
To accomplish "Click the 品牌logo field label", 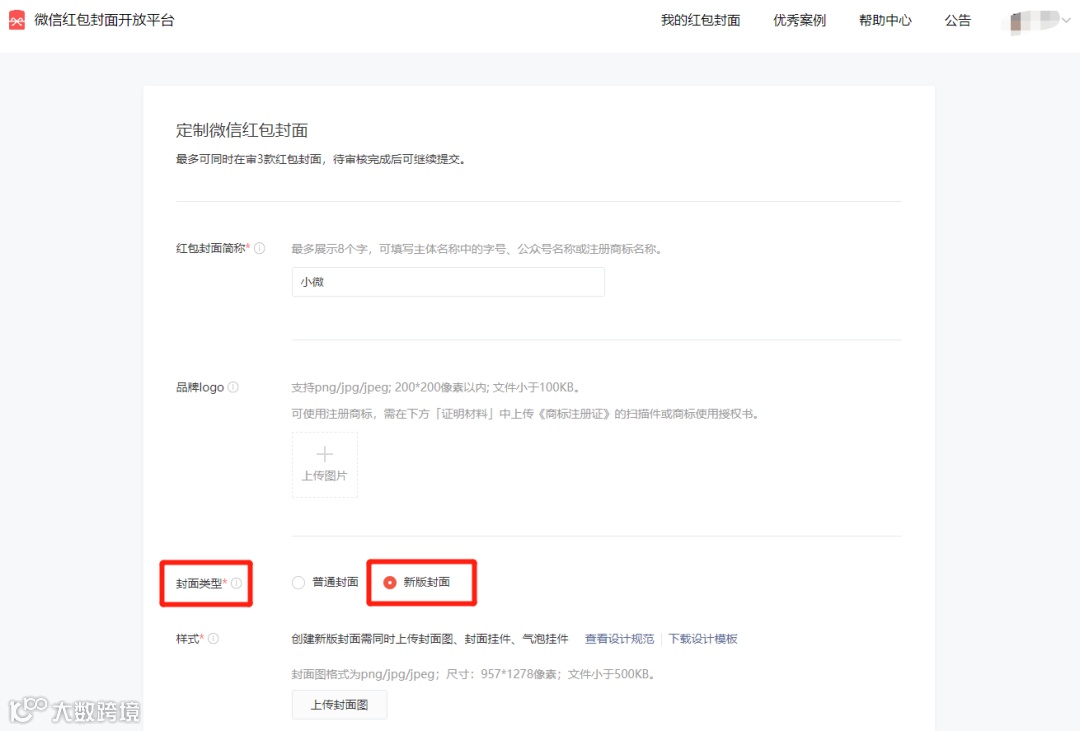I will [x=200, y=387].
